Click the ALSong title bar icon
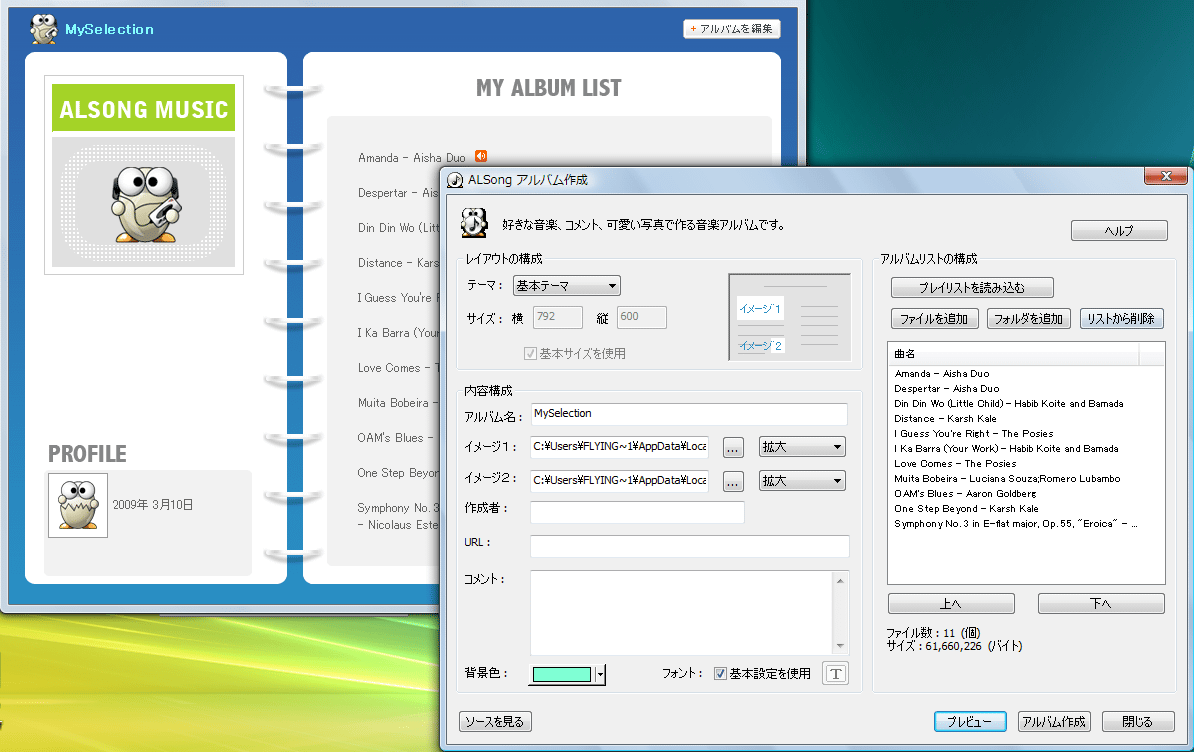 455,180
